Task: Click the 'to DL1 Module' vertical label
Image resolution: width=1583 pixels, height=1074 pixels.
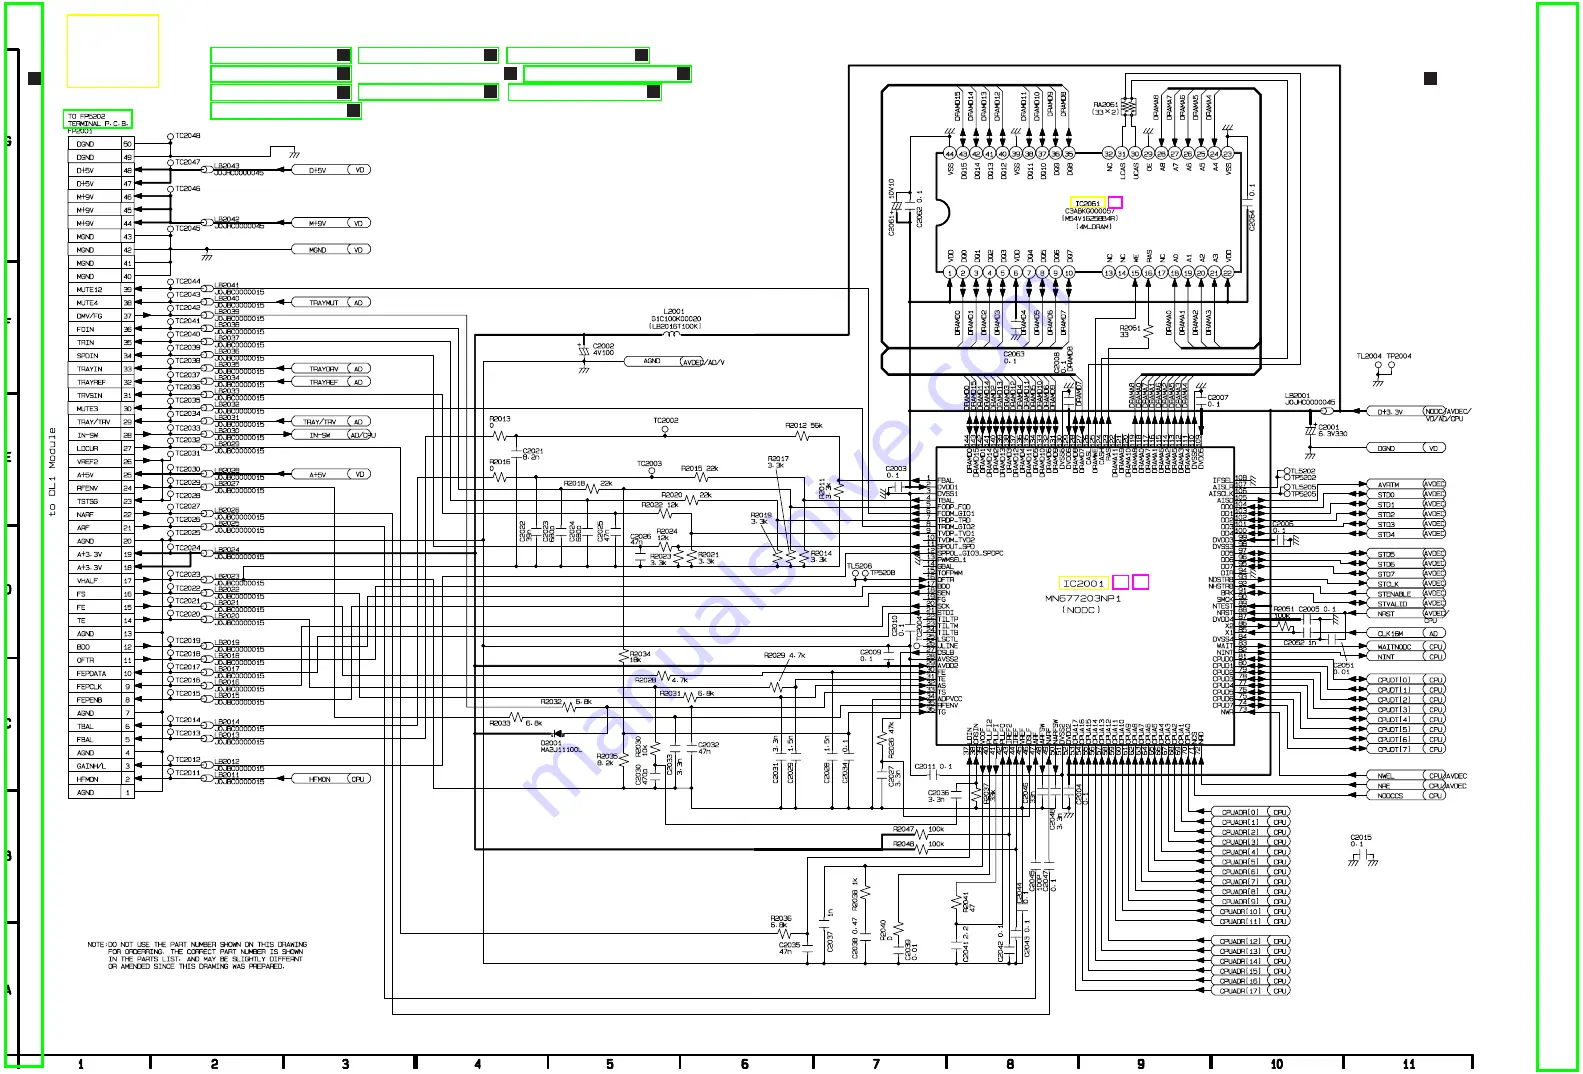Action: pos(52,472)
